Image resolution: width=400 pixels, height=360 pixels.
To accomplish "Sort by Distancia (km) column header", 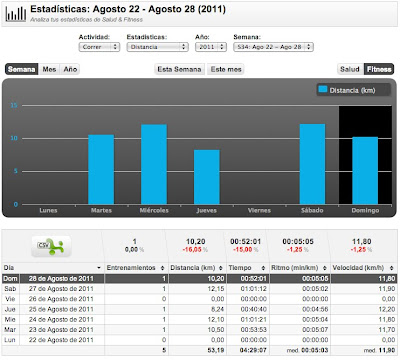I will coord(197,268).
